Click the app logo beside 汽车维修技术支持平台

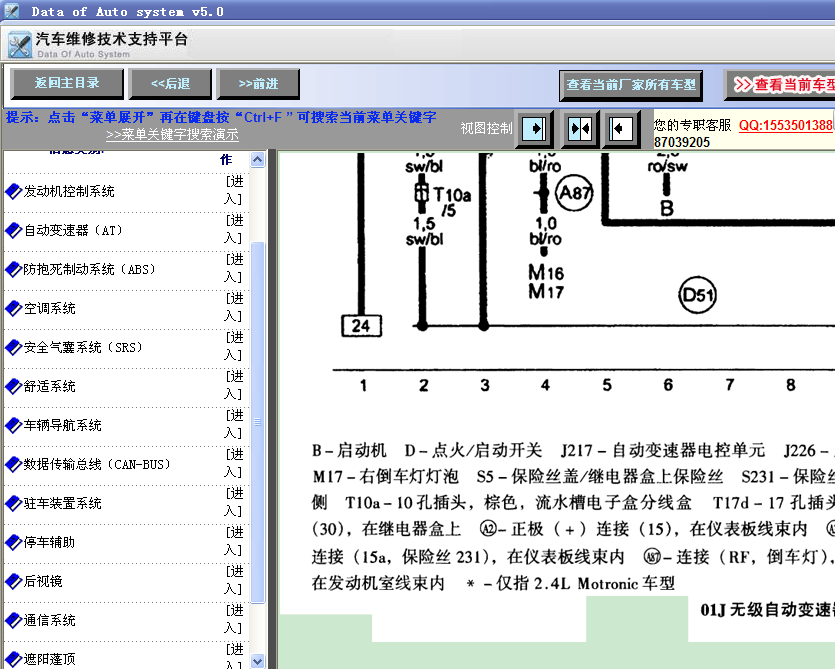[x=20, y=45]
